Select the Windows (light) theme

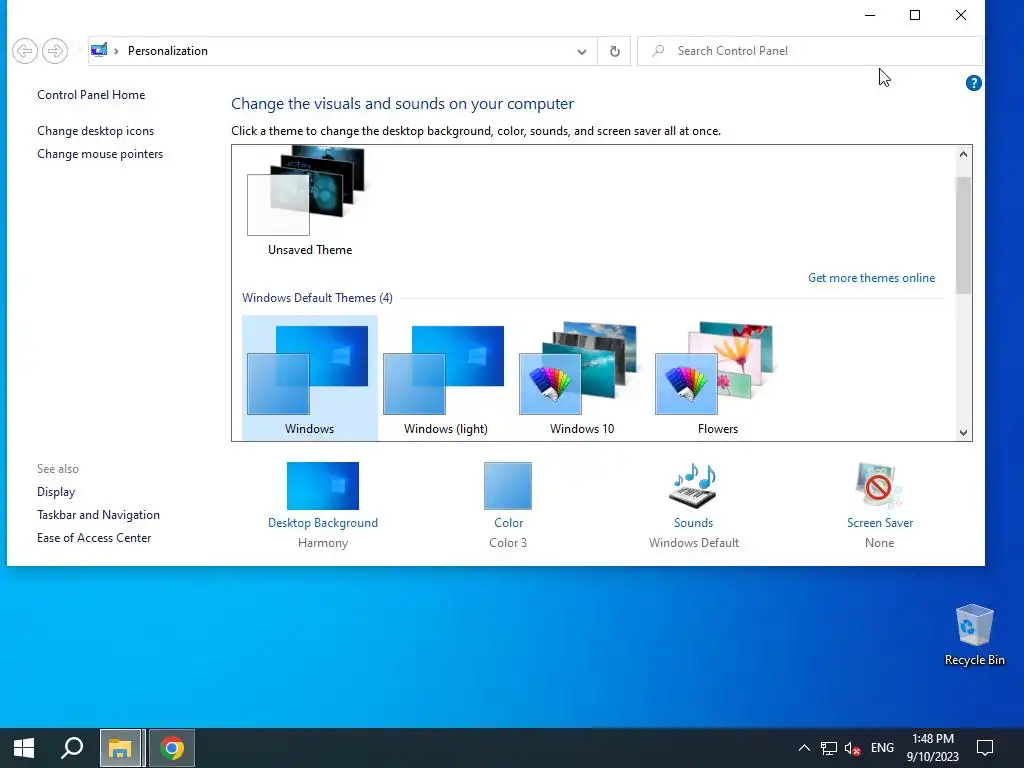coord(445,378)
